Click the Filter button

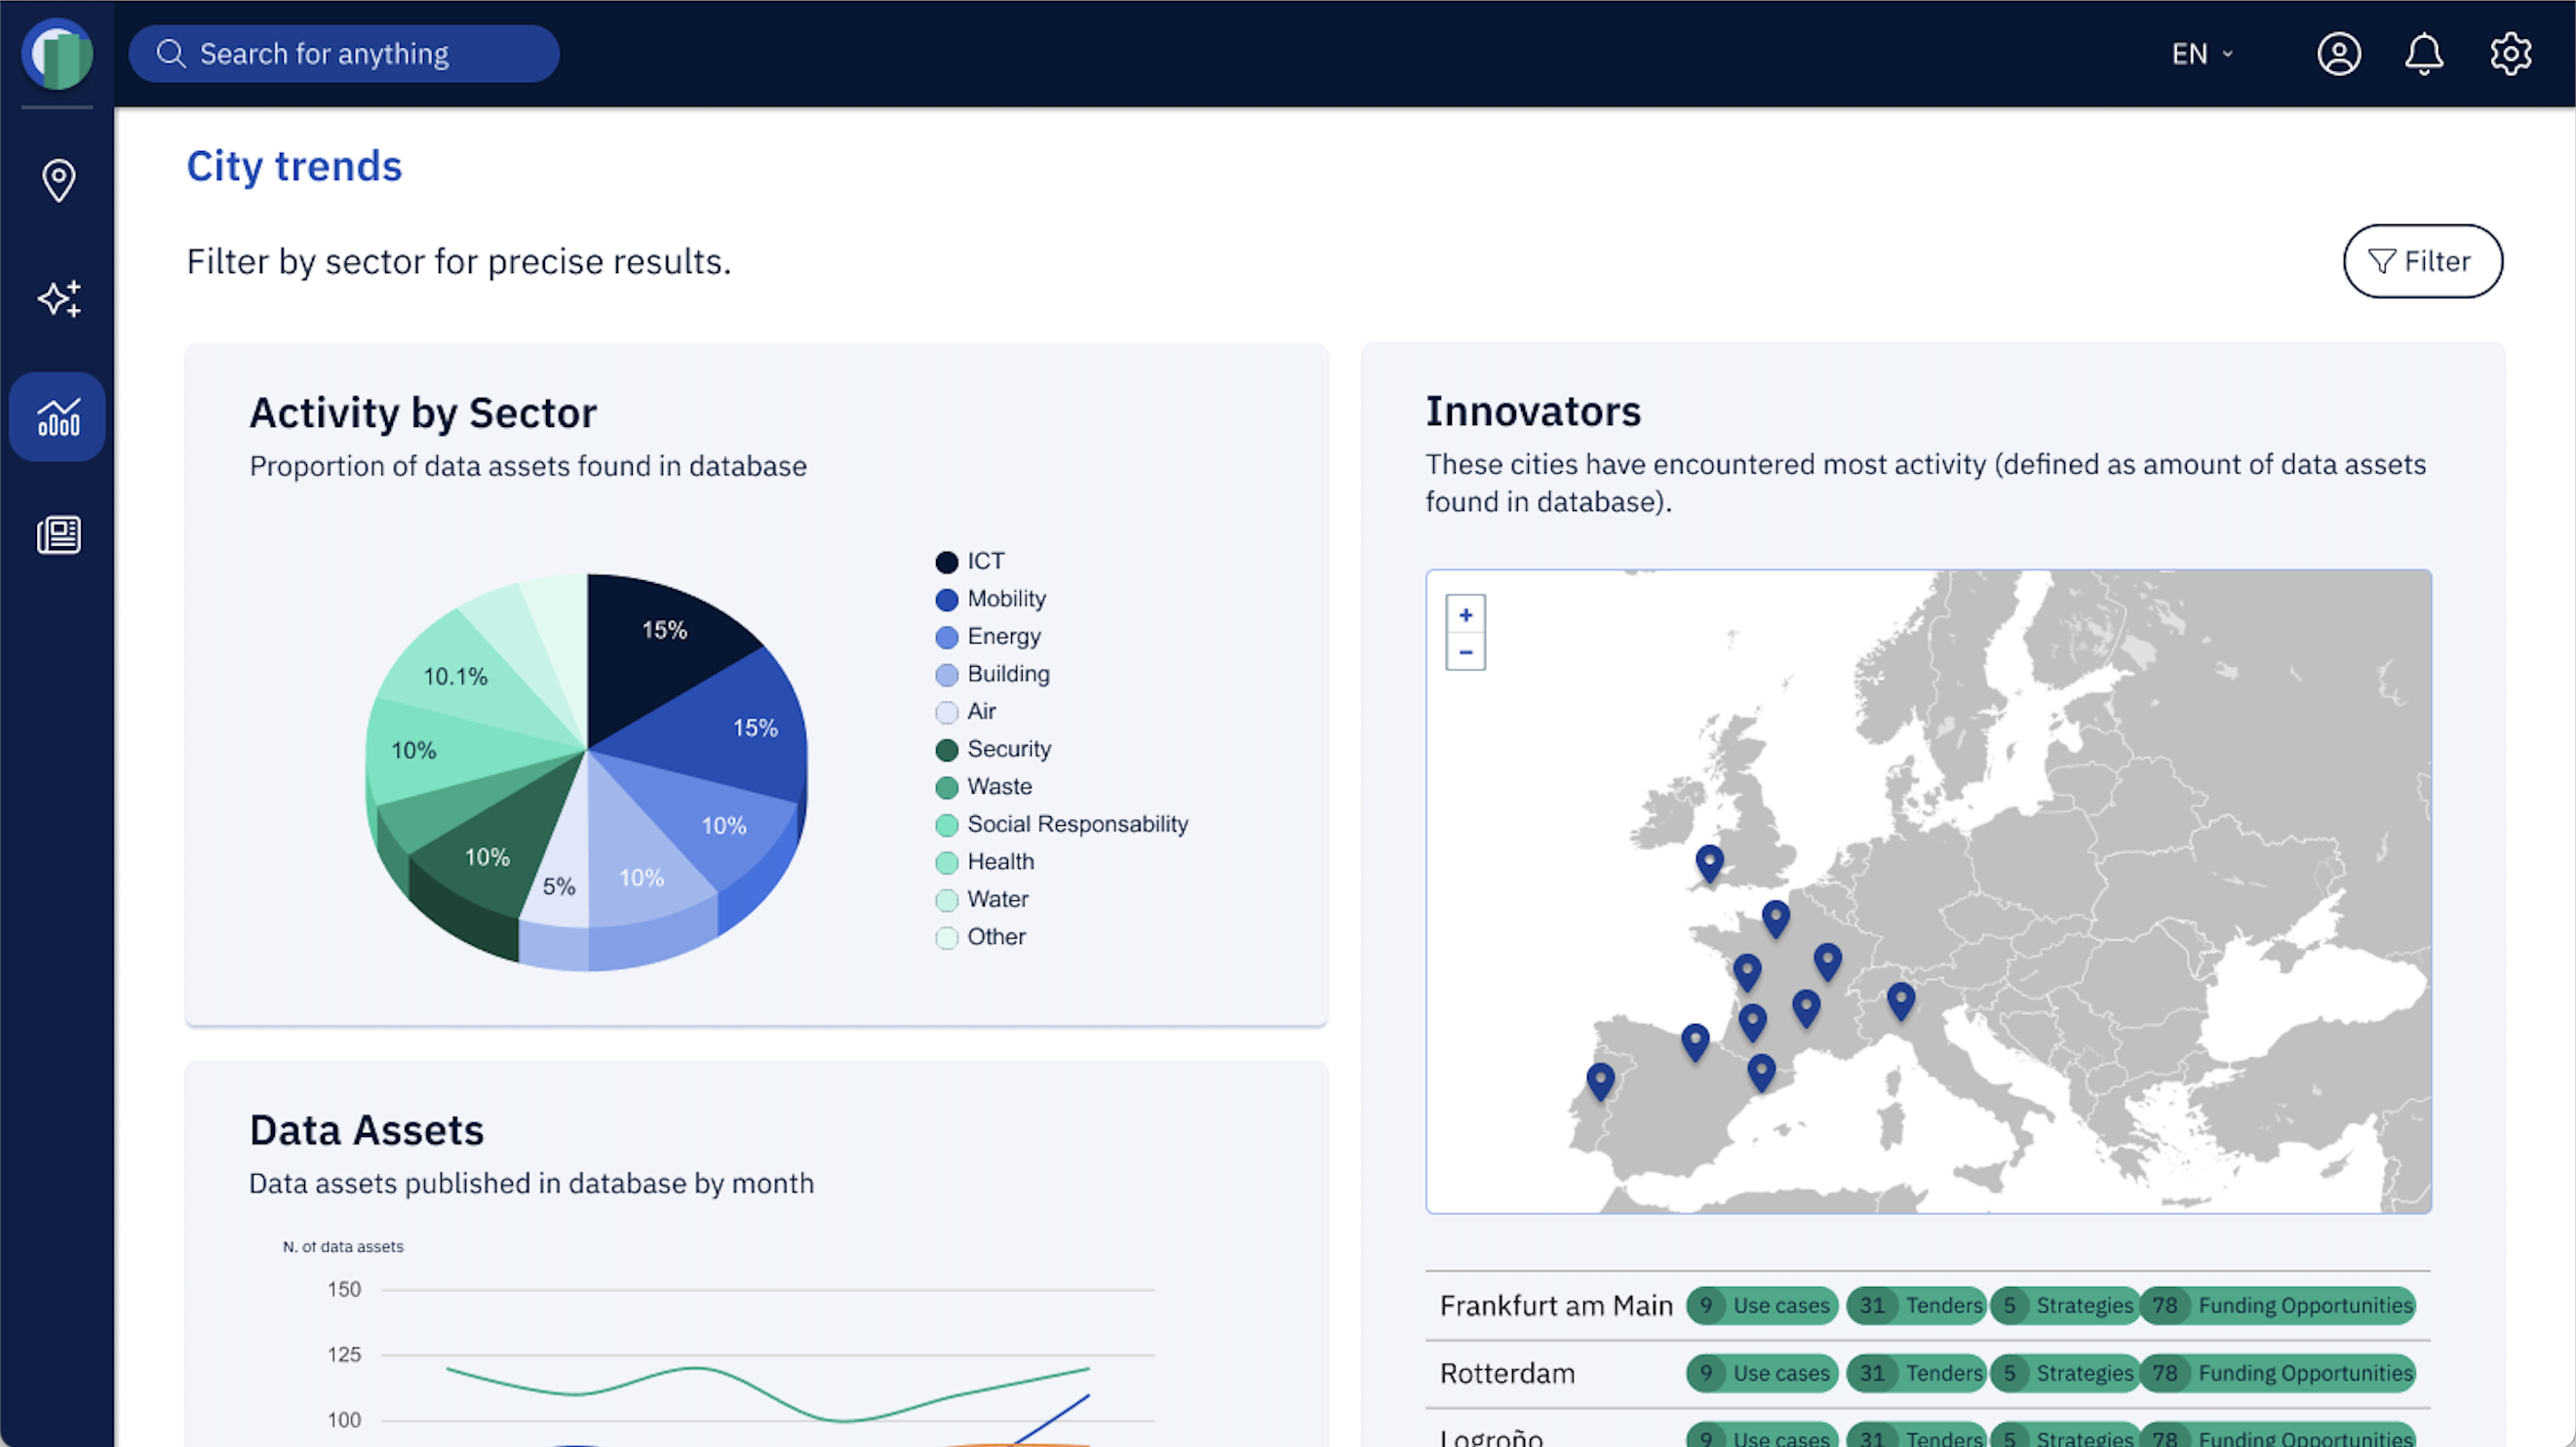[2422, 261]
